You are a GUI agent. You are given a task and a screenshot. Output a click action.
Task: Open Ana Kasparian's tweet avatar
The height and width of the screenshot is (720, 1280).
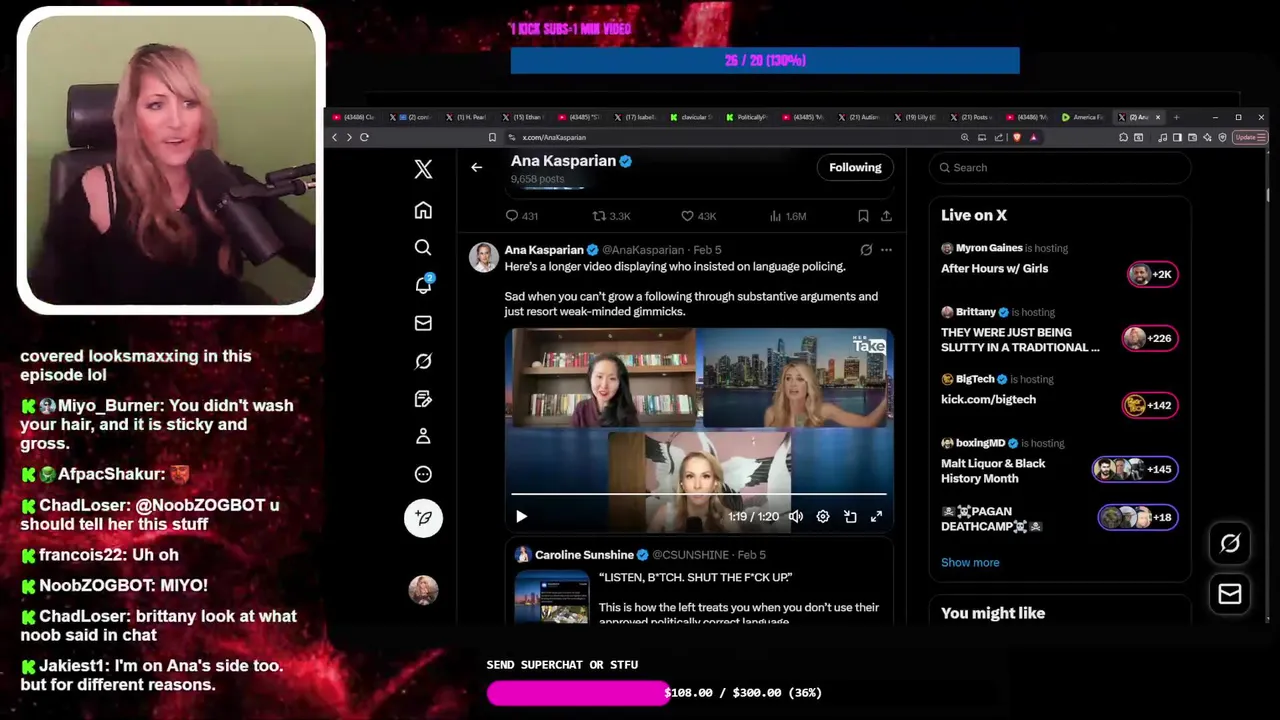click(x=484, y=257)
